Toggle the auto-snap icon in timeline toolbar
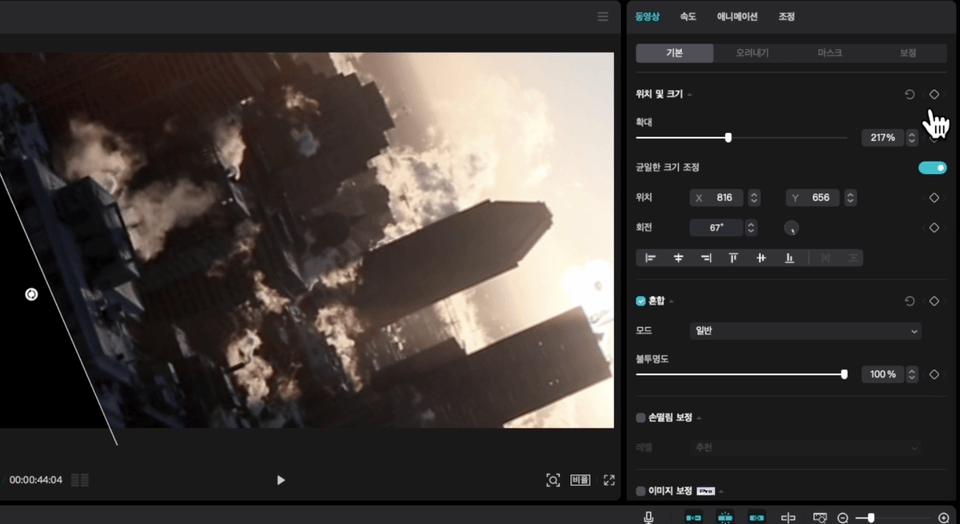Viewport: 960px width, 524px height. point(725,517)
